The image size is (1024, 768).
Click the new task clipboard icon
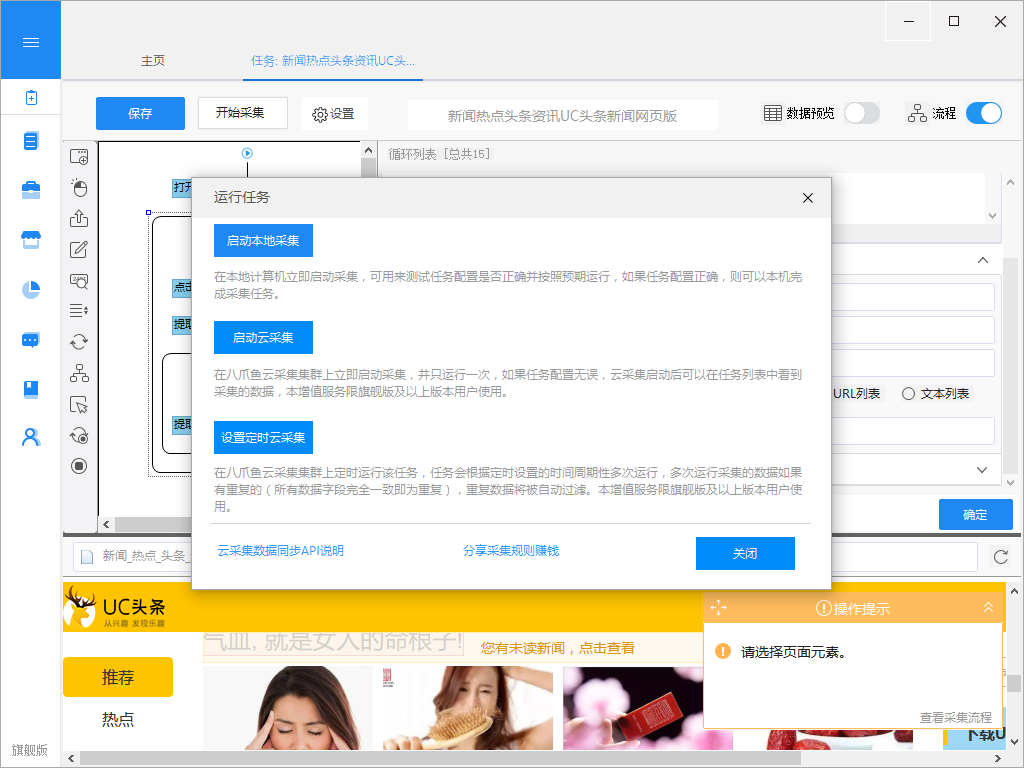coord(30,97)
